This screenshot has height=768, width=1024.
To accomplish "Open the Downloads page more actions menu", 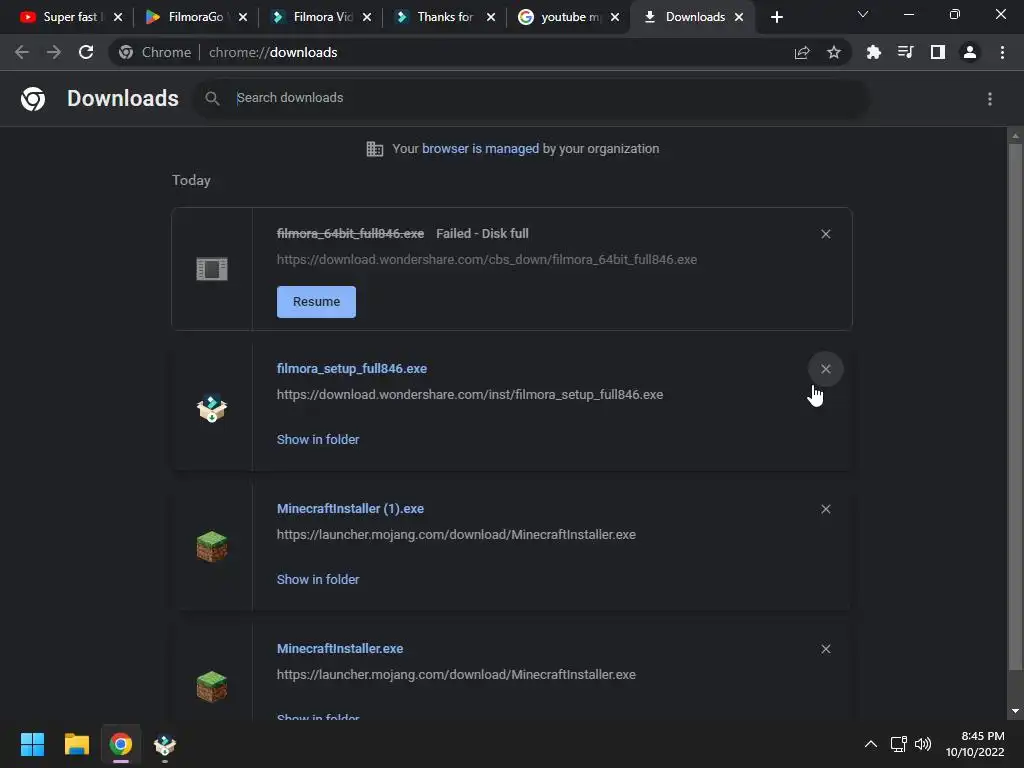I will click(990, 99).
